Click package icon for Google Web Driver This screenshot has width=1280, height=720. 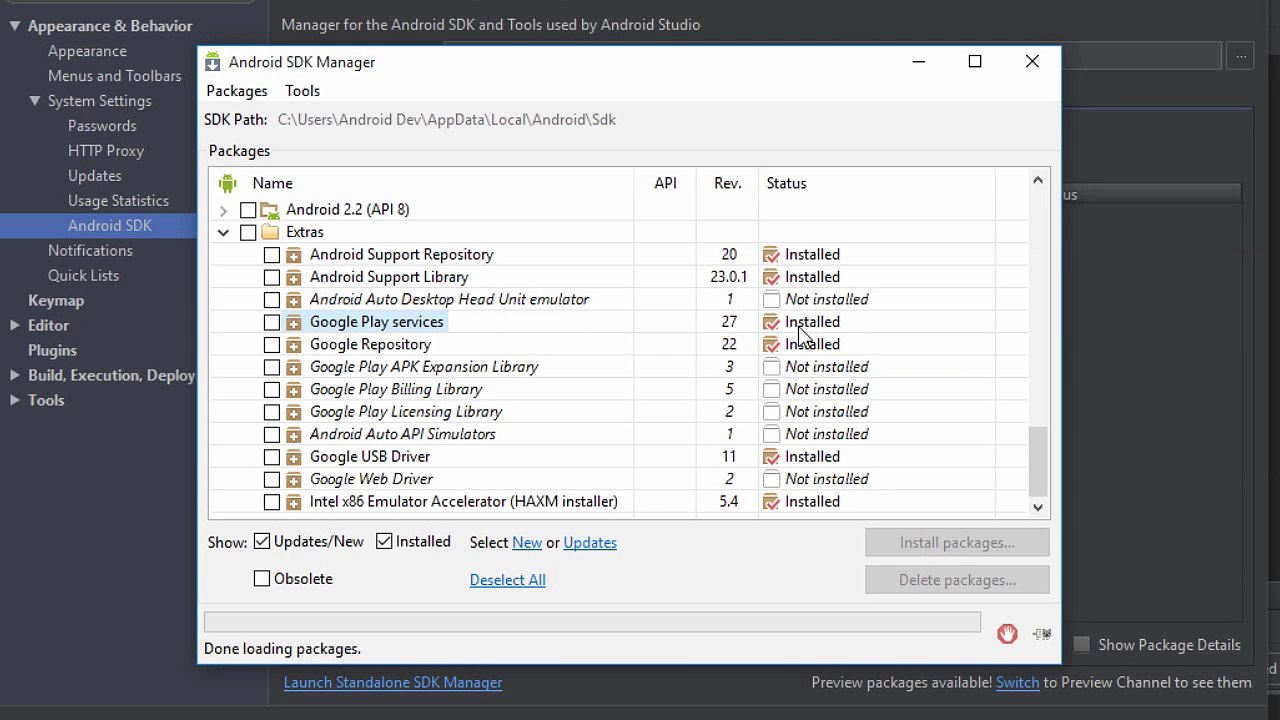pyautogui.click(x=294, y=480)
